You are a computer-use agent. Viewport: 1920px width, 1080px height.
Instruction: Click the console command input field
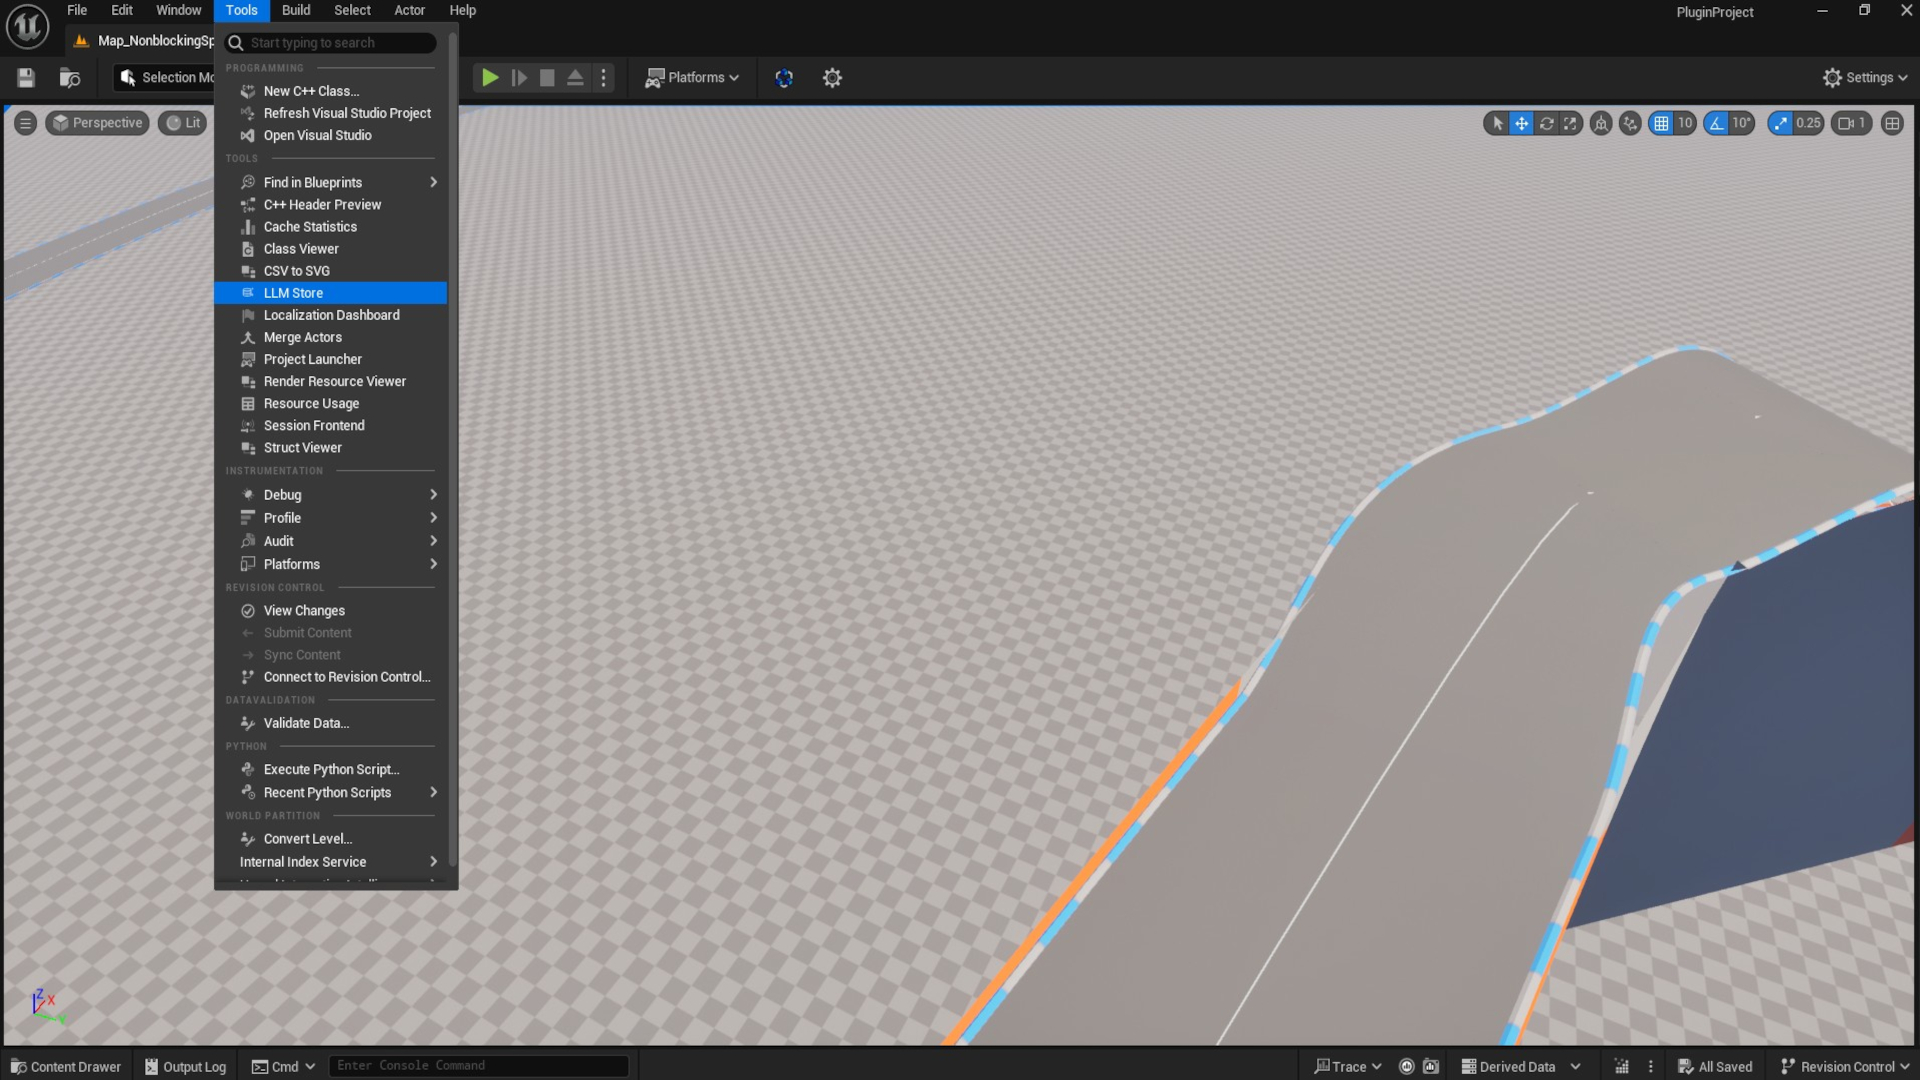479,1066
